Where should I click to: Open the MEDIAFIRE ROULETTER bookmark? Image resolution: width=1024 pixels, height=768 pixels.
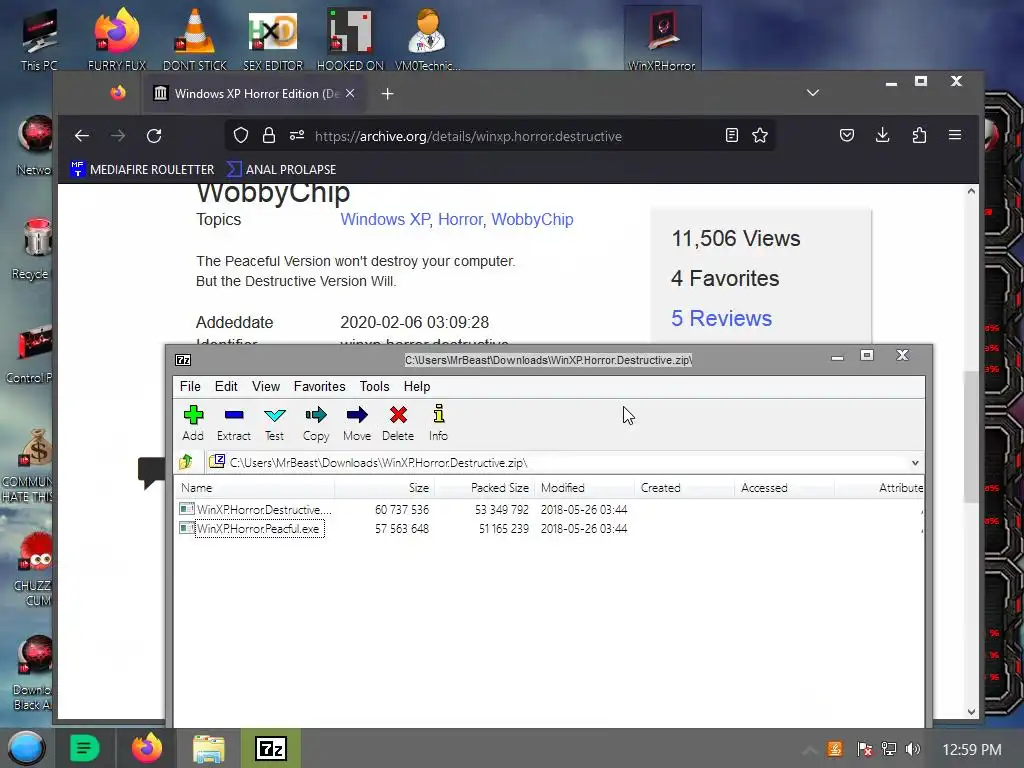(142, 170)
